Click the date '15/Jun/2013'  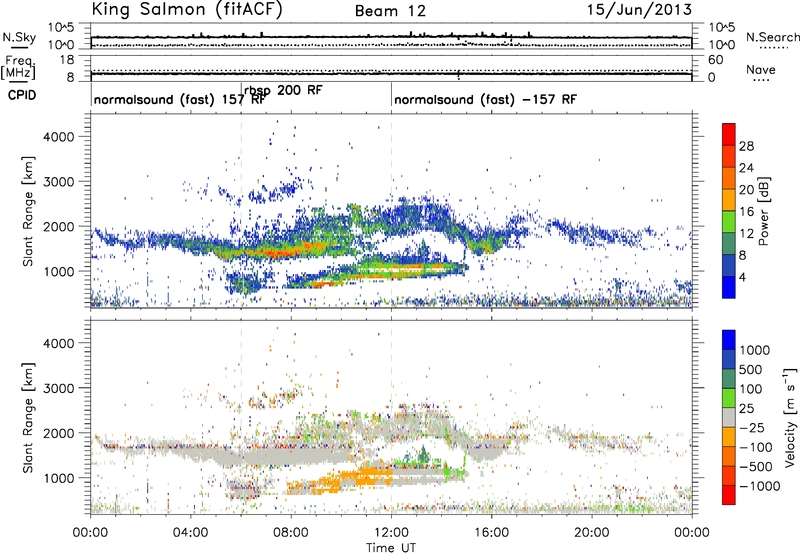pyautogui.click(x=639, y=10)
